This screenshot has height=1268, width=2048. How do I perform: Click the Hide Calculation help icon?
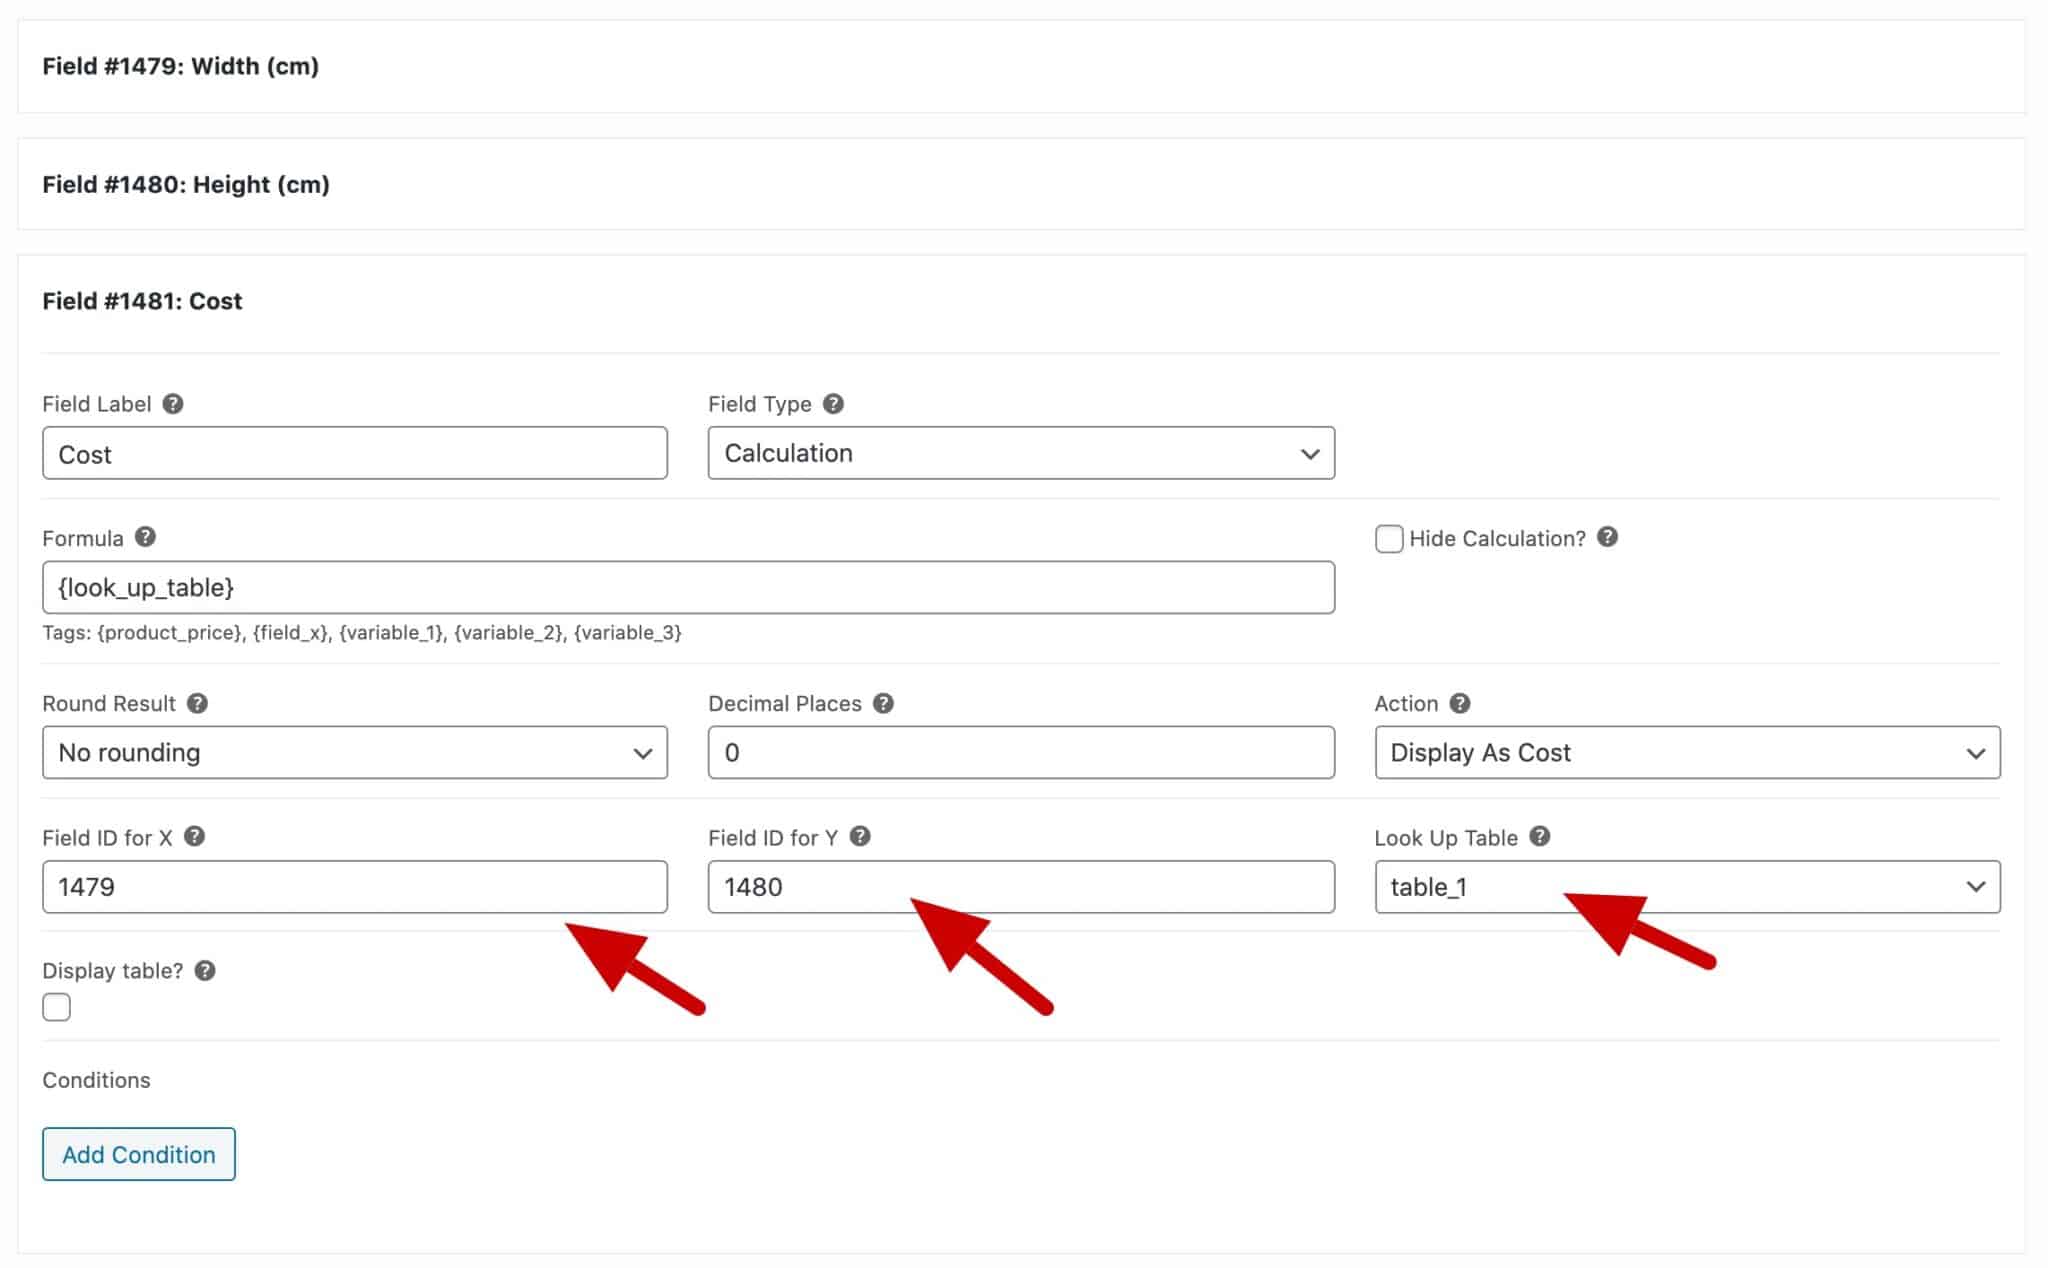coord(1609,538)
